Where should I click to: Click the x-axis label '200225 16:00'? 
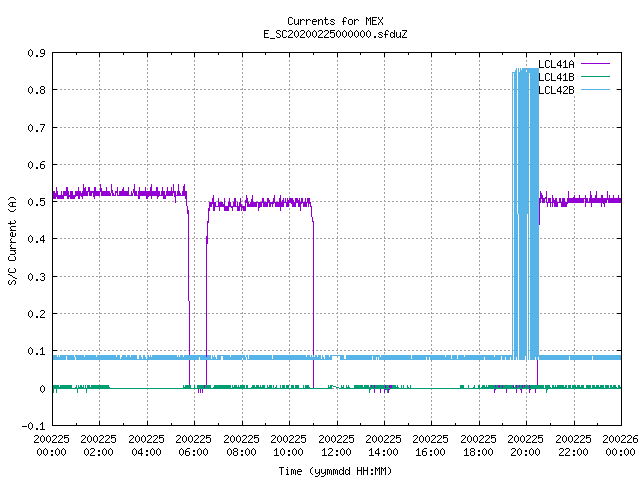[431, 446]
